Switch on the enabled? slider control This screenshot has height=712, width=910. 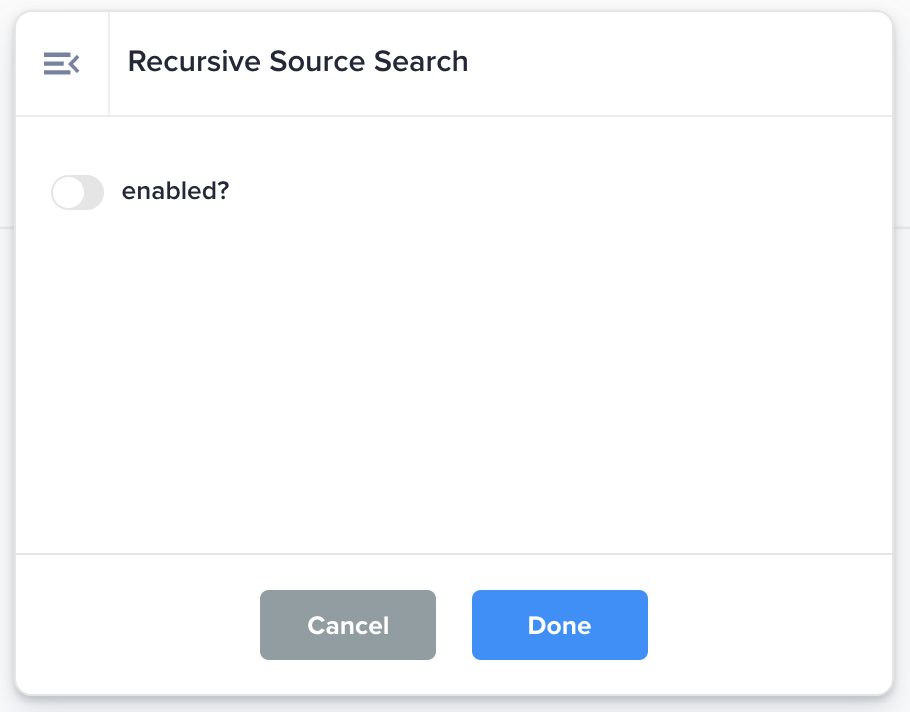click(78, 192)
